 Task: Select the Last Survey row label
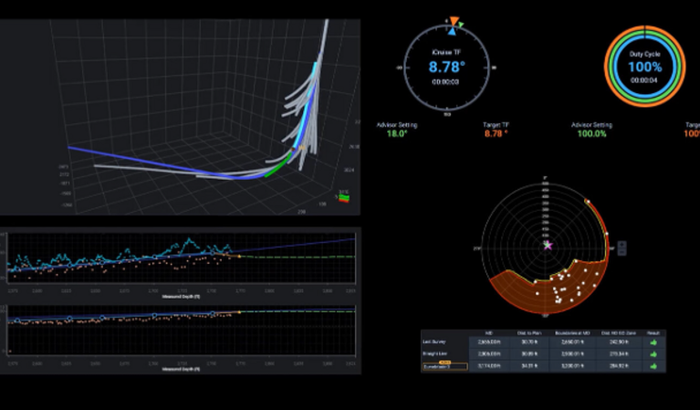(438, 342)
